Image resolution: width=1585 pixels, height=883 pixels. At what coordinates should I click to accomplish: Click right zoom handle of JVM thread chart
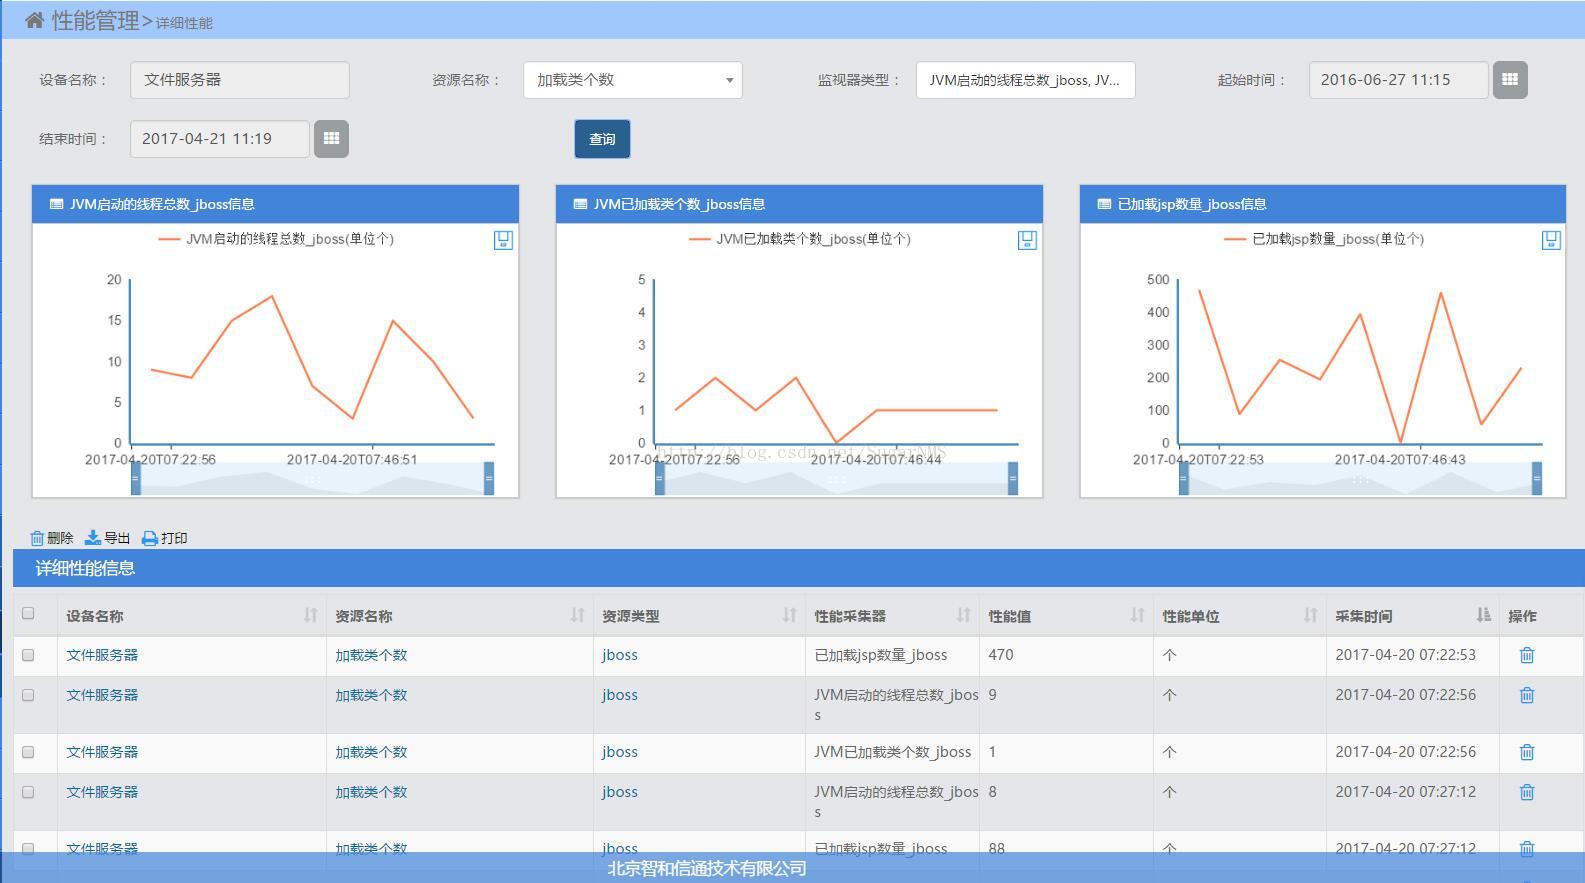tap(489, 478)
